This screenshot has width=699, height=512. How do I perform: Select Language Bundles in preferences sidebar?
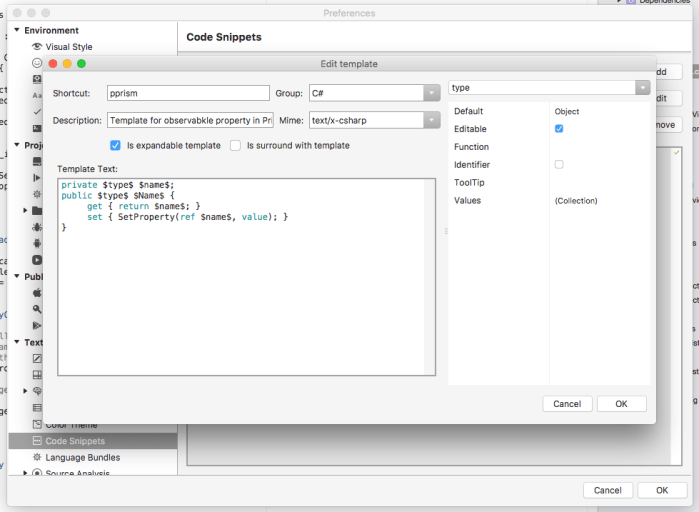tap(82, 457)
